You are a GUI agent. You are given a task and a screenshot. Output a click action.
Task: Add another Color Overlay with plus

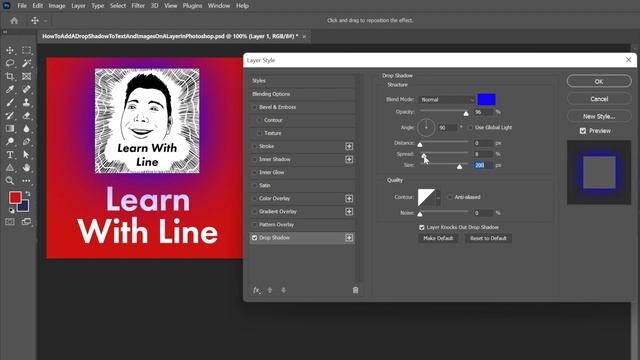point(349,198)
